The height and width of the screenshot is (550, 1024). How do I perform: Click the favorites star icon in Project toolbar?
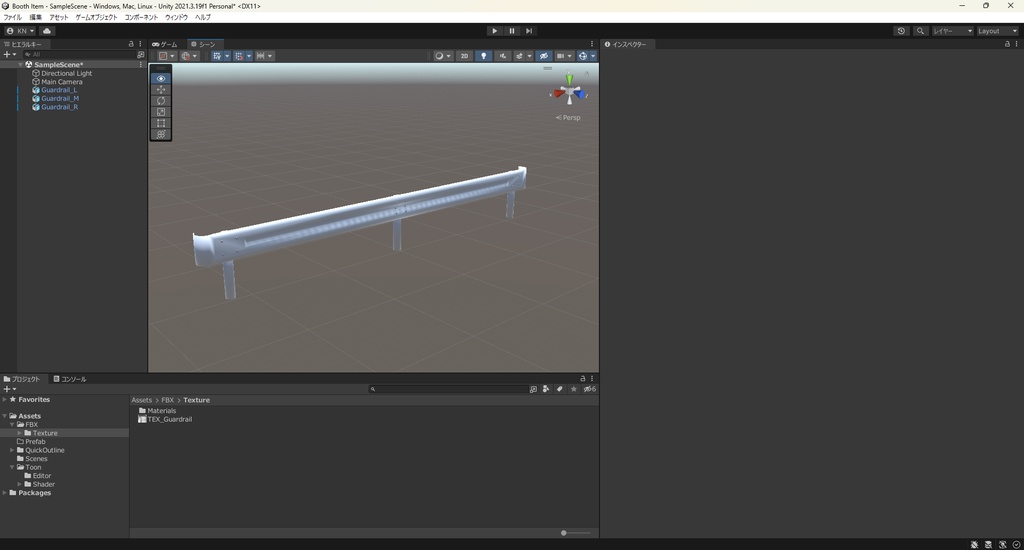point(573,389)
